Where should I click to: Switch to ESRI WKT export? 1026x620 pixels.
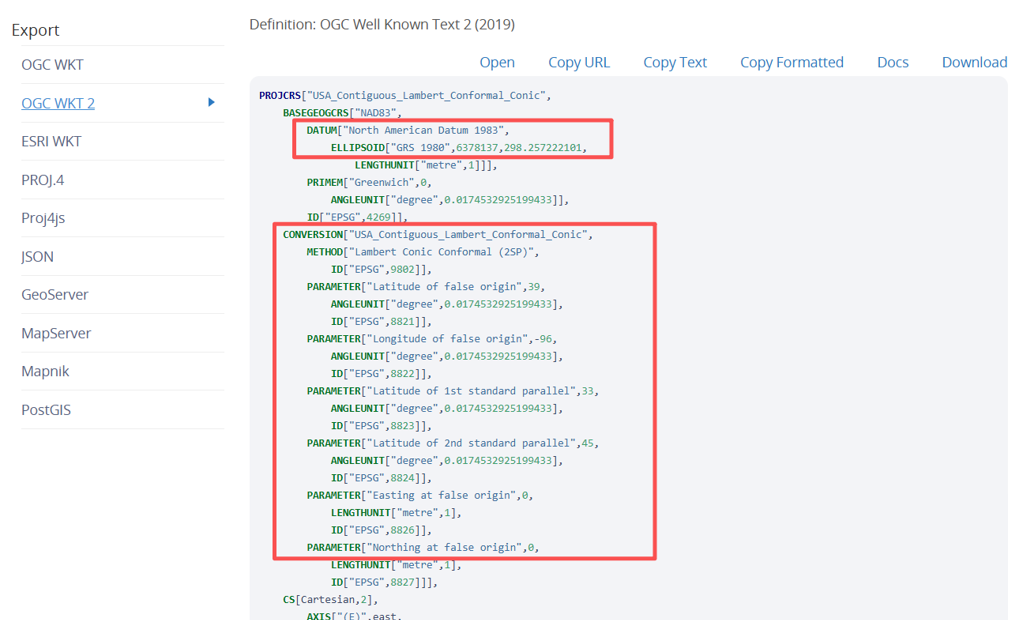click(51, 141)
